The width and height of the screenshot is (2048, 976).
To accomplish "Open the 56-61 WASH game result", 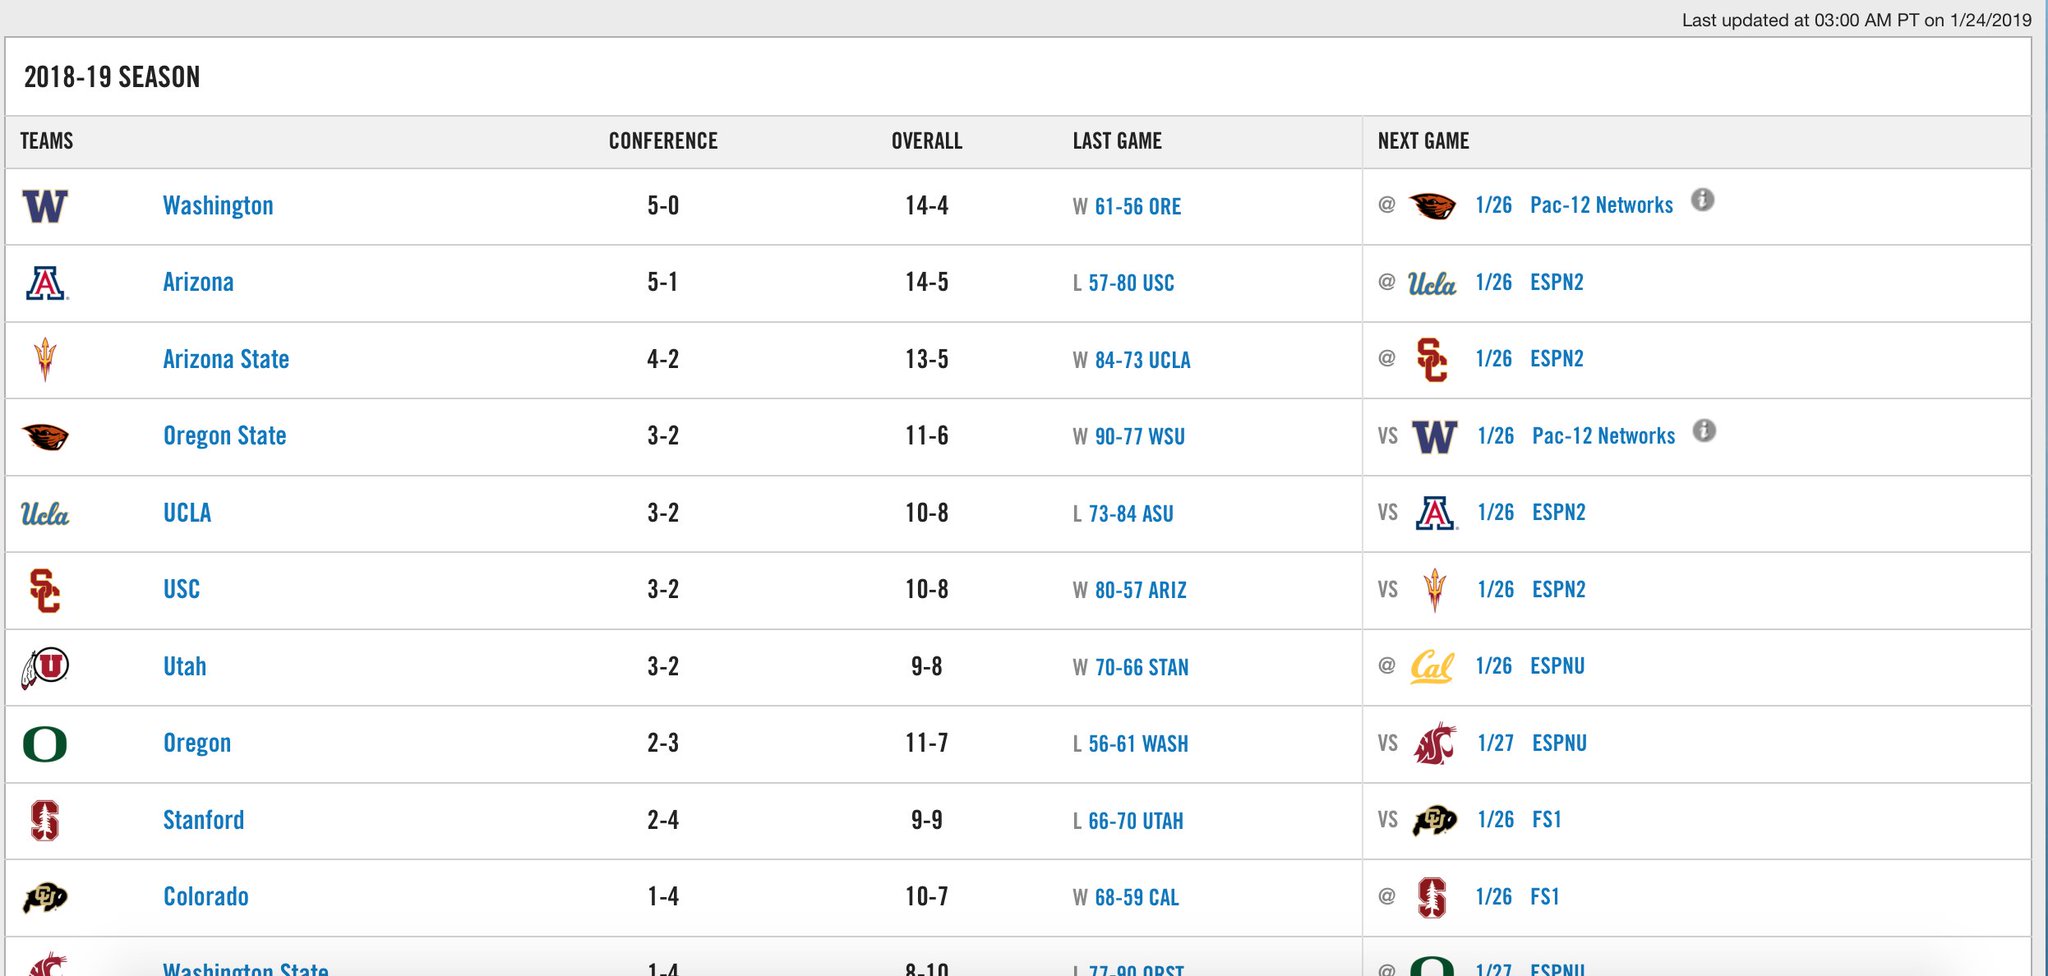I will coord(1138,744).
